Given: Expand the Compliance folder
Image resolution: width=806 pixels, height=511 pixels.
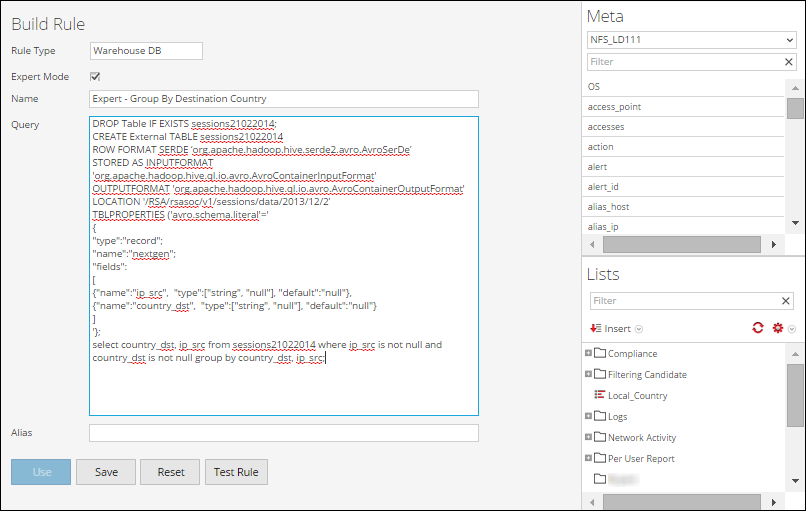Looking at the screenshot, I should coord(588,353).
